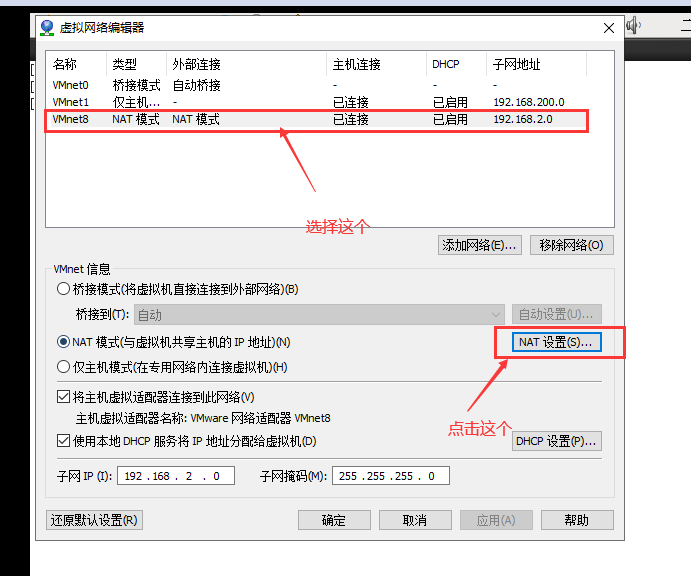Image resolution: width=691 pixels, height=576 pixels.
Task: Toggle 使用本地 DHCP 服务 checkbox
Action: 63,441
